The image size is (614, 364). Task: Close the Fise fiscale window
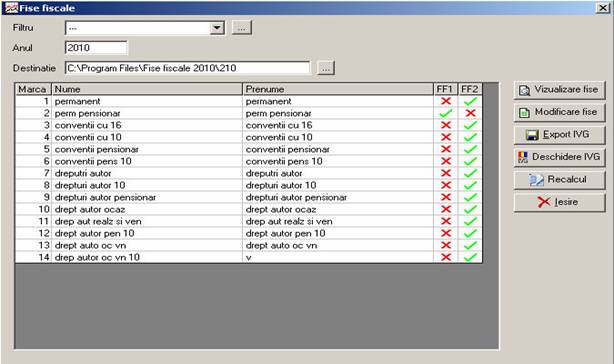coord(602,8)
